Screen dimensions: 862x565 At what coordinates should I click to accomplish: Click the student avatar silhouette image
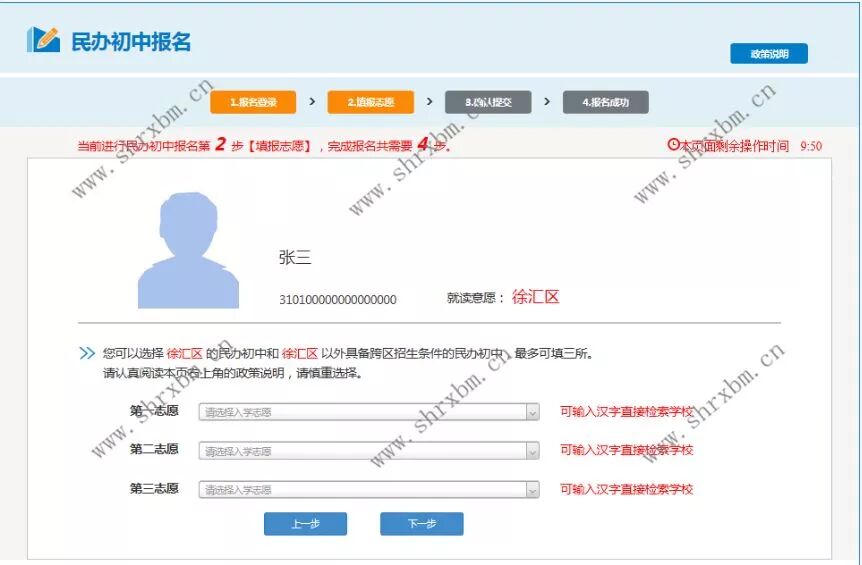(x=188, y=250)
